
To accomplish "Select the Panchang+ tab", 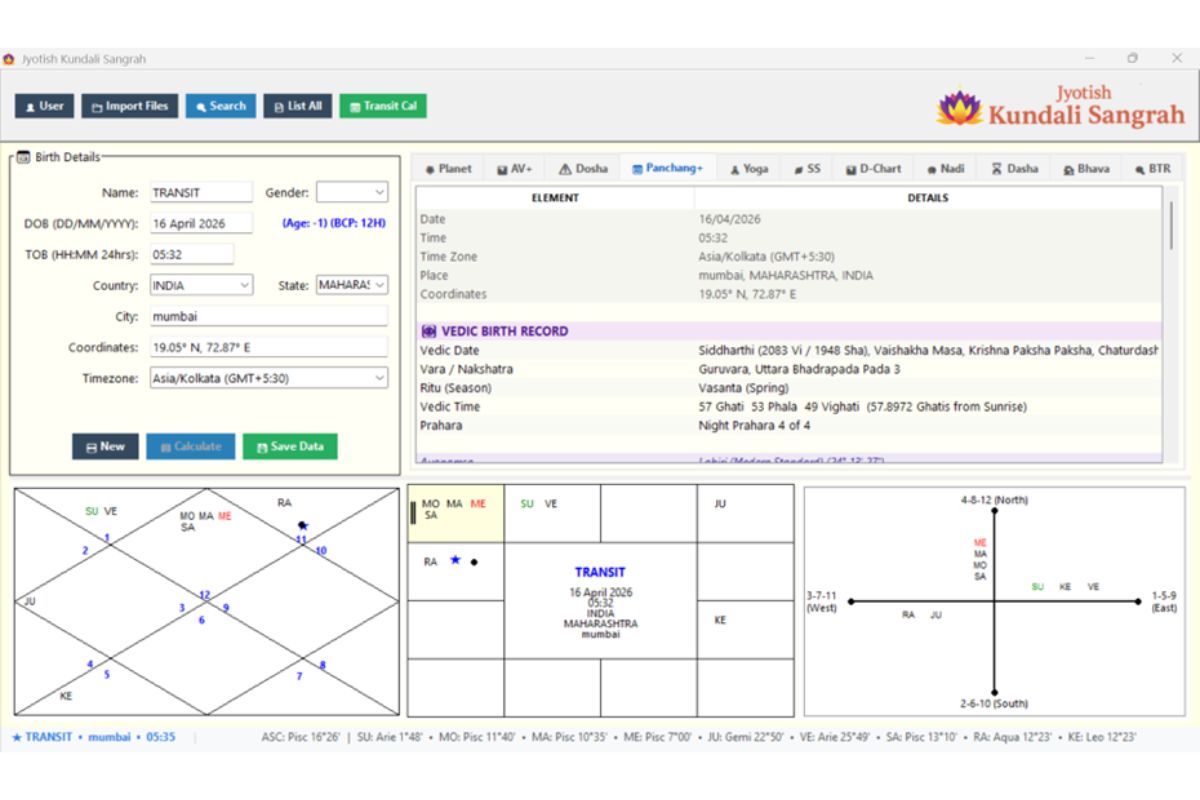I will [x=668, y=168].
